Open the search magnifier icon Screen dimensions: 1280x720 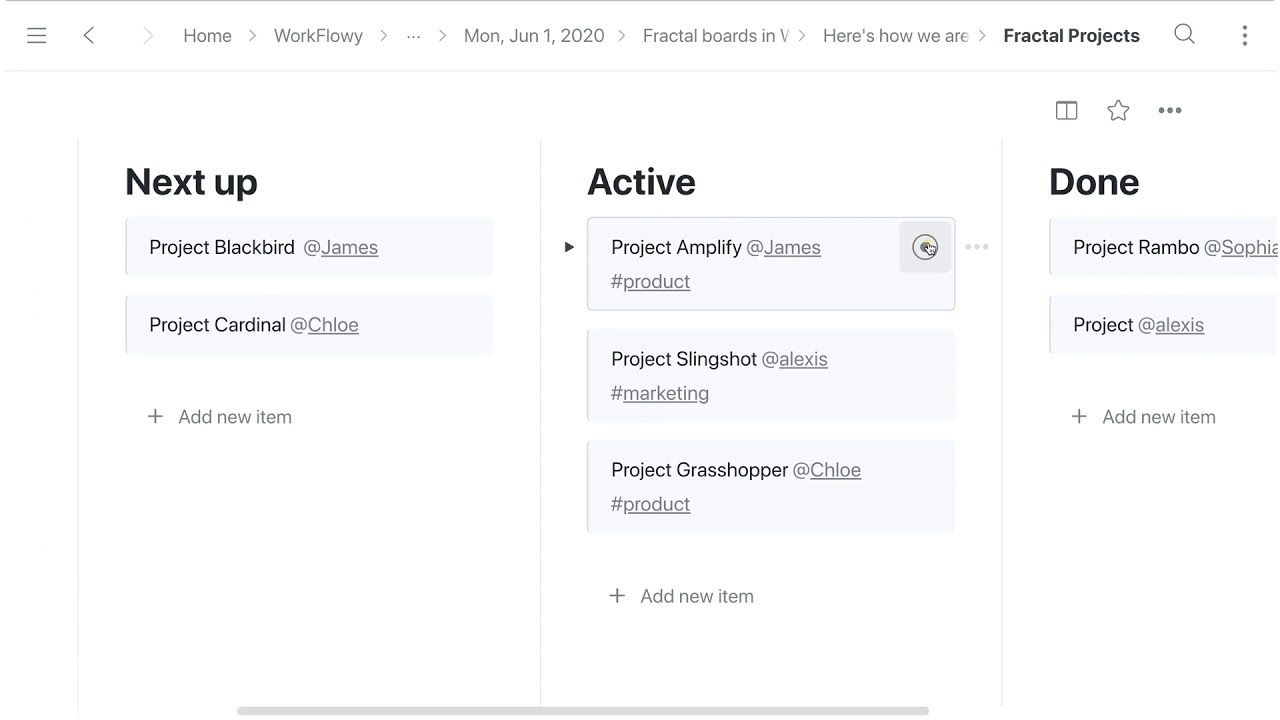(x=1184, y=35)
